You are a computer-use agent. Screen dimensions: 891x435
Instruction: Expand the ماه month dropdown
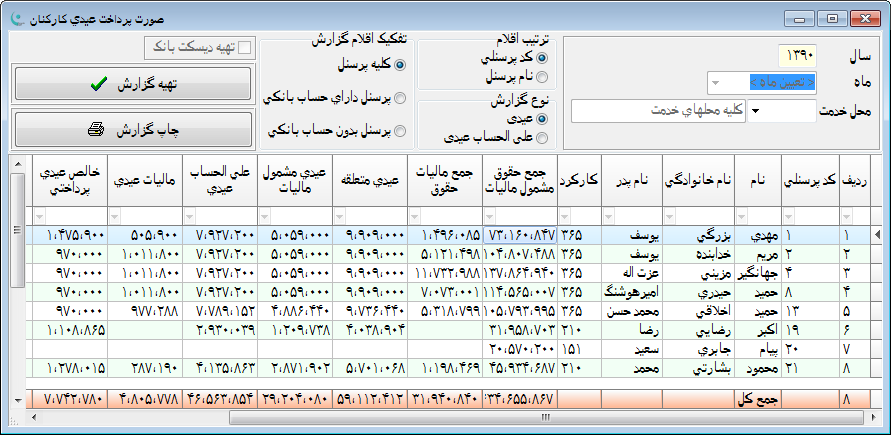click(716, 82)
